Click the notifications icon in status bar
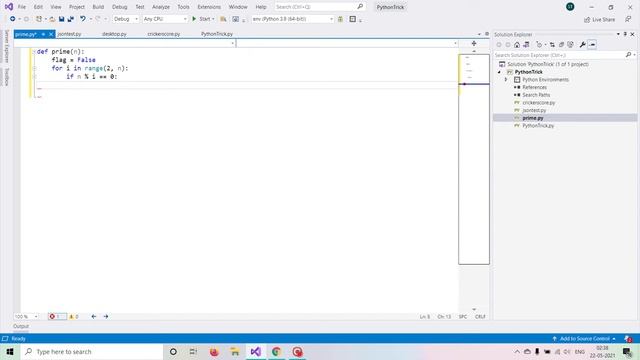 (628, 339)
